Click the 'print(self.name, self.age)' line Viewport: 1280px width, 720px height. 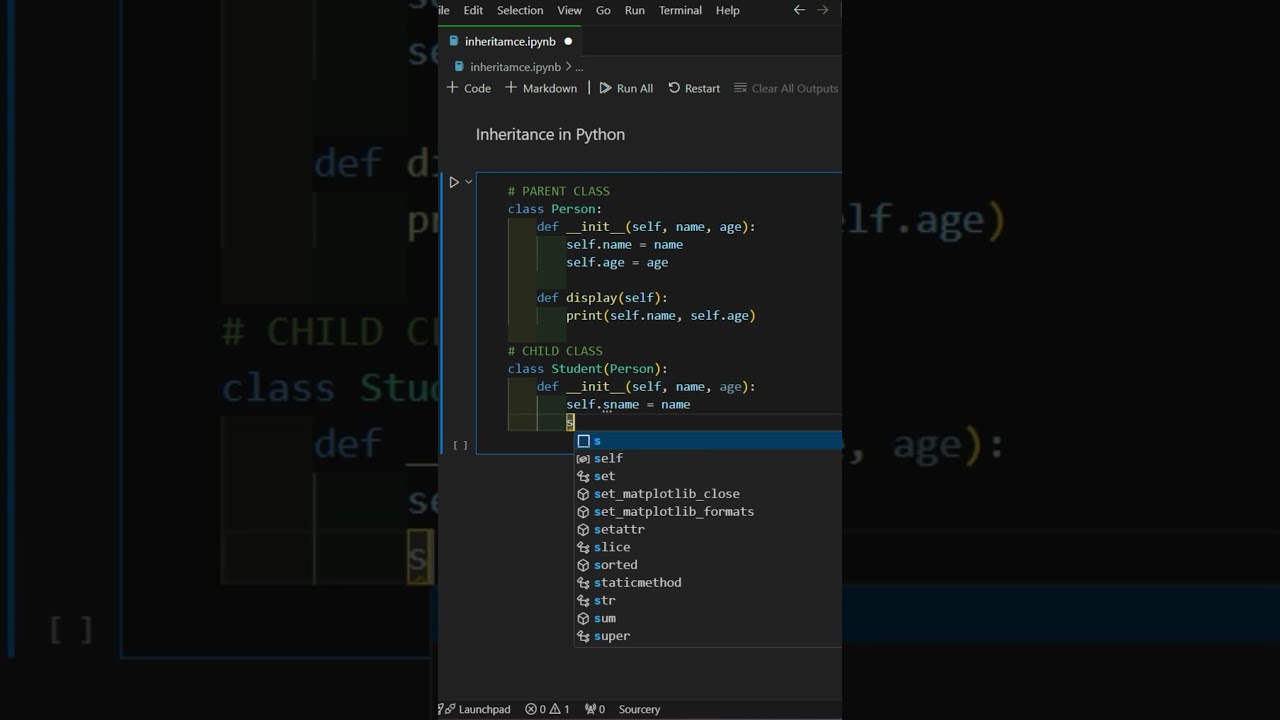pyautogui.click(x=661, y=315)
